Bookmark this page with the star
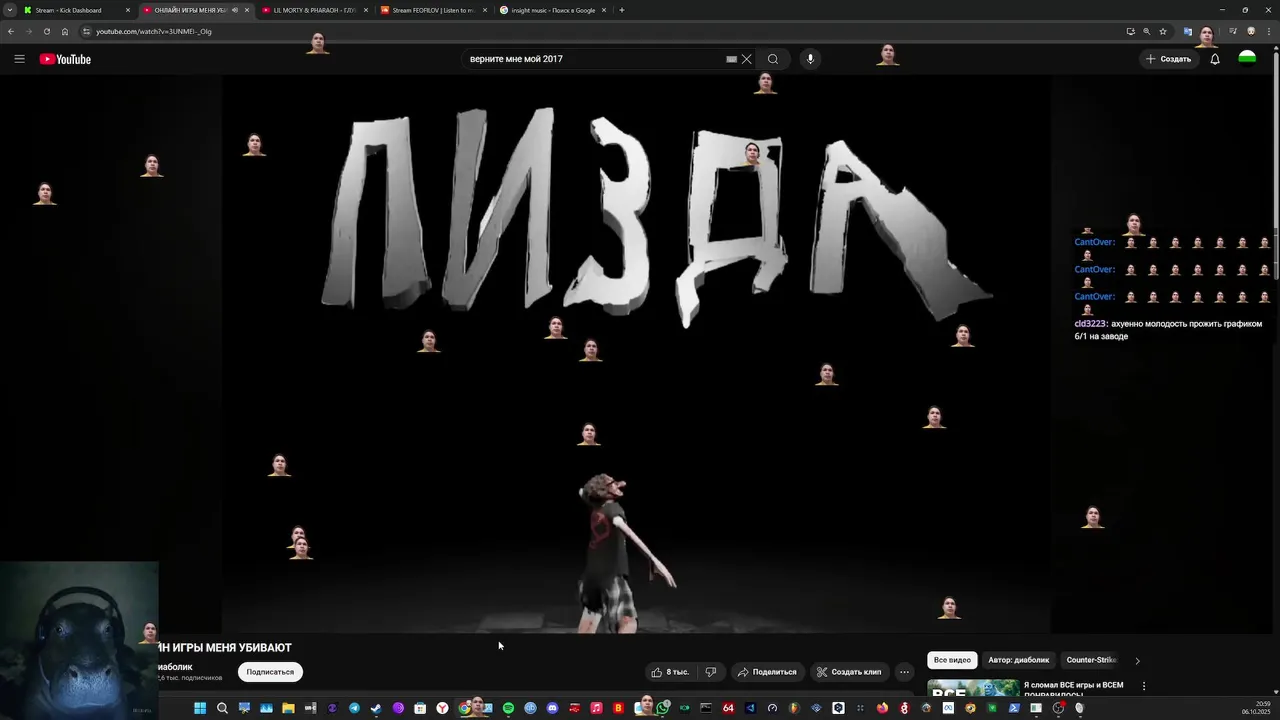Viewport: 1280px width, 720px height. point(1163,31)
